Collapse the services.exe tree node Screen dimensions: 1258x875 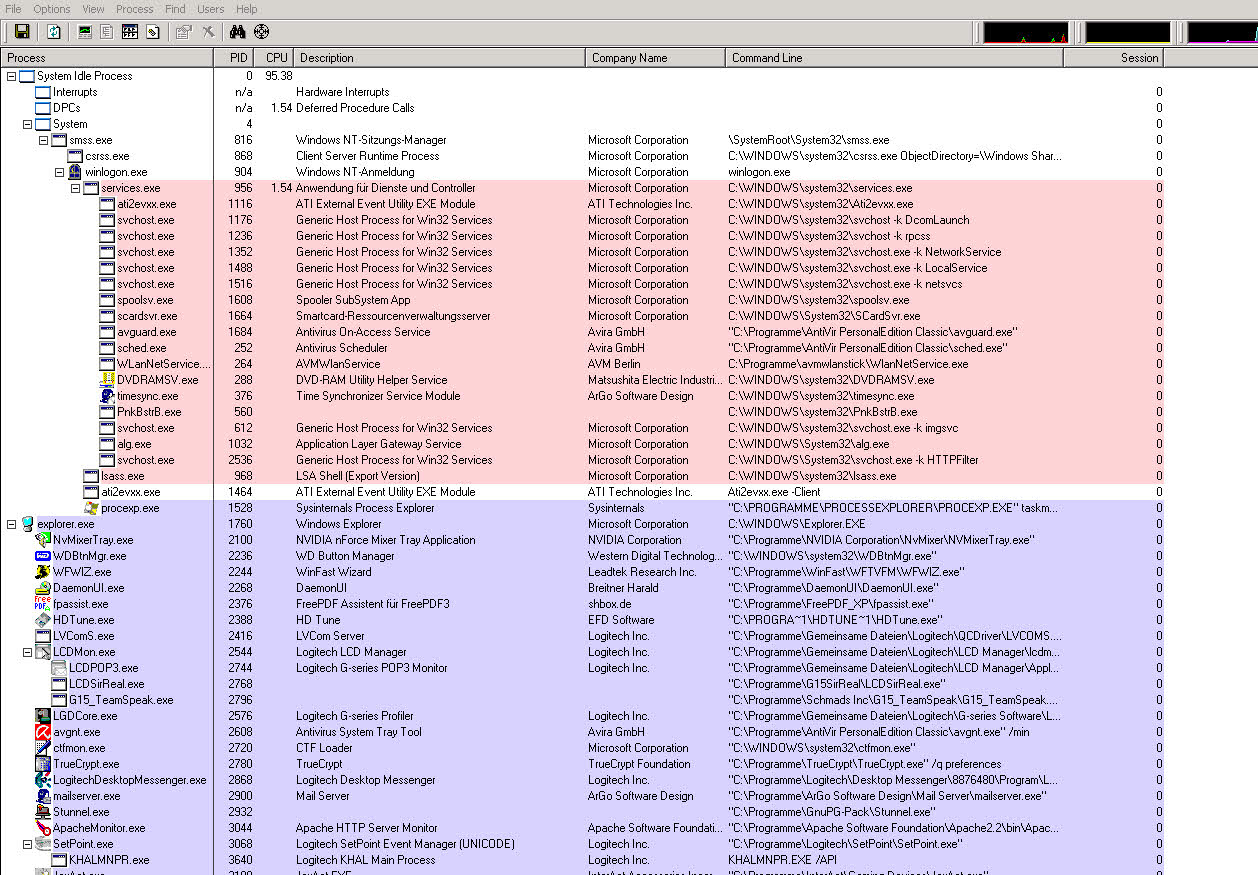[x=76, y=188]
